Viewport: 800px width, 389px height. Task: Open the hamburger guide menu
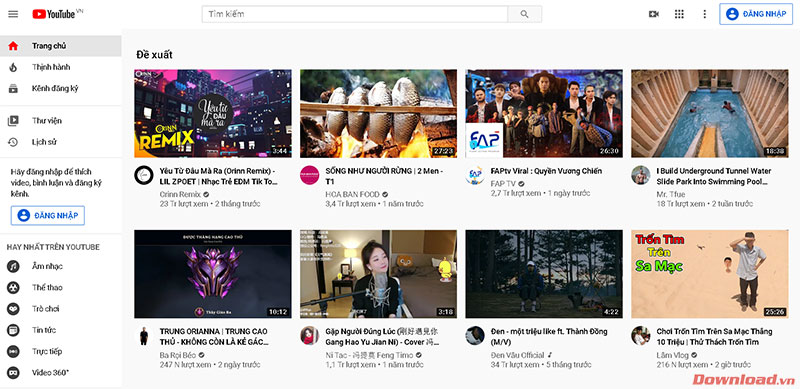[13, 14]
